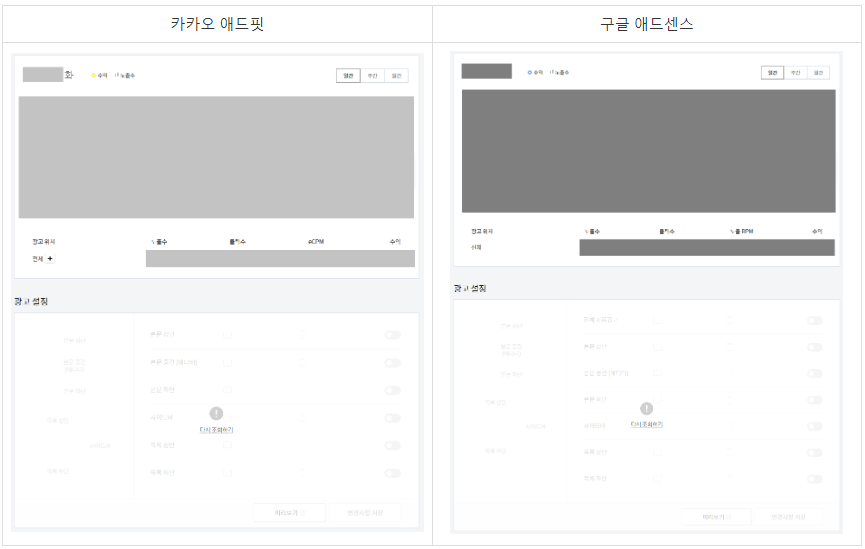This screenshot has width=865, height=549.
Task: Click the warning icon in 구글 애드센스 settings
Action: tap(647, 408)
